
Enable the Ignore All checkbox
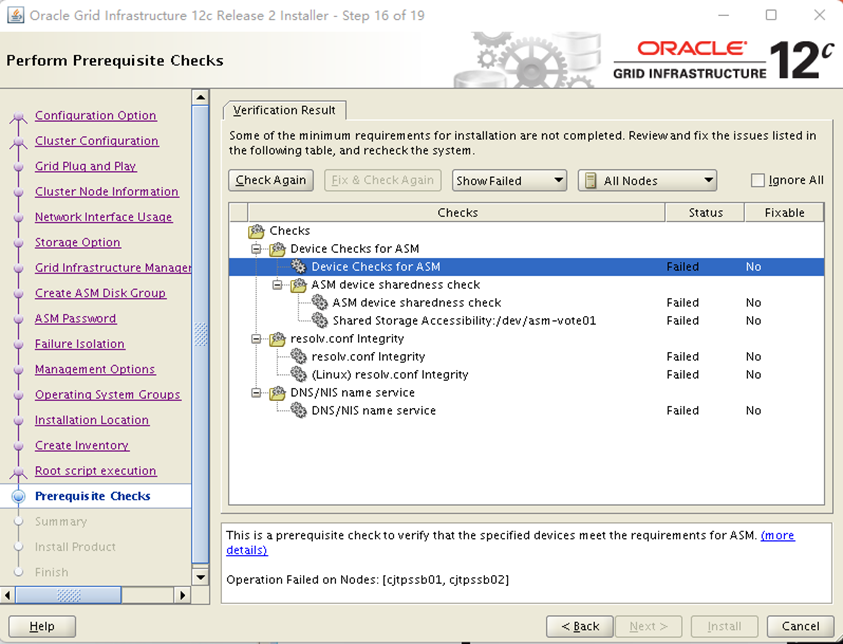pos(757,180)
